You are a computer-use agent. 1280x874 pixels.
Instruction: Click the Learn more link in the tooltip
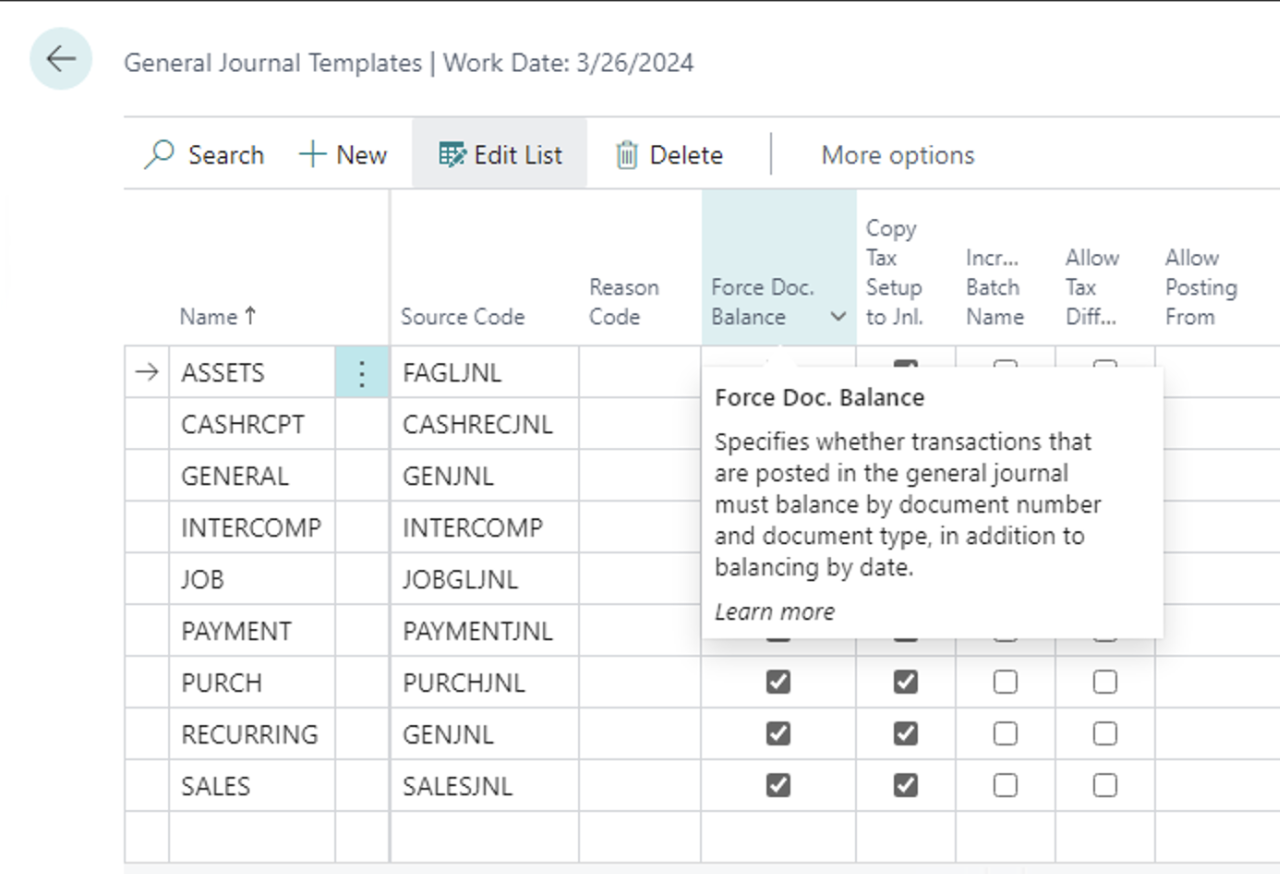point(774,611)
